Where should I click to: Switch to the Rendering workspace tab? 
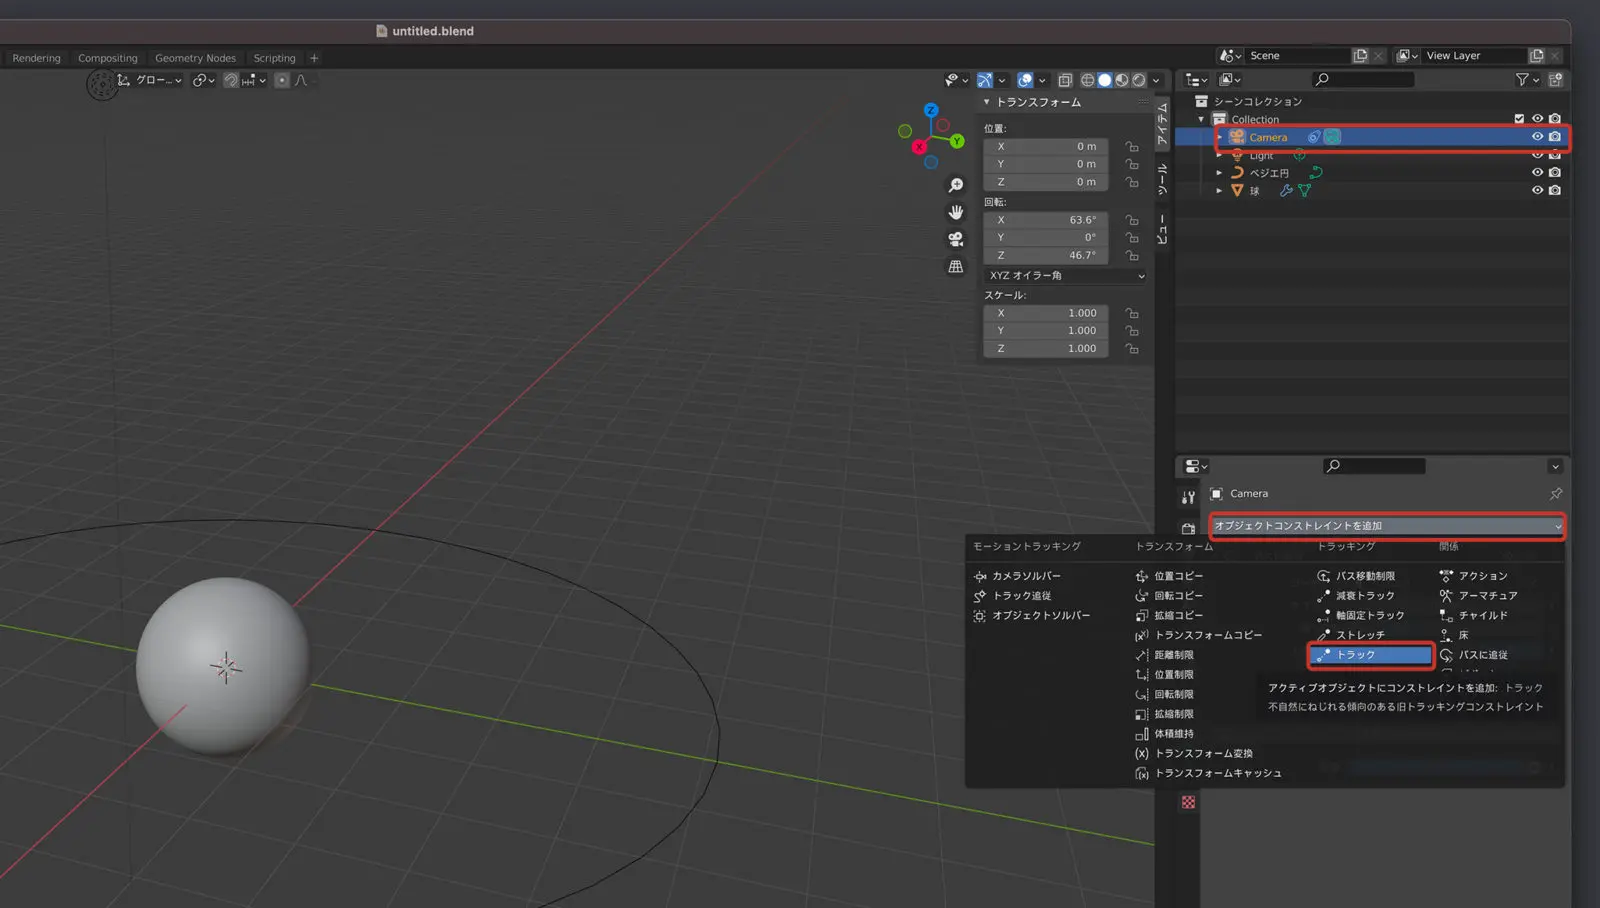(36, 58)
